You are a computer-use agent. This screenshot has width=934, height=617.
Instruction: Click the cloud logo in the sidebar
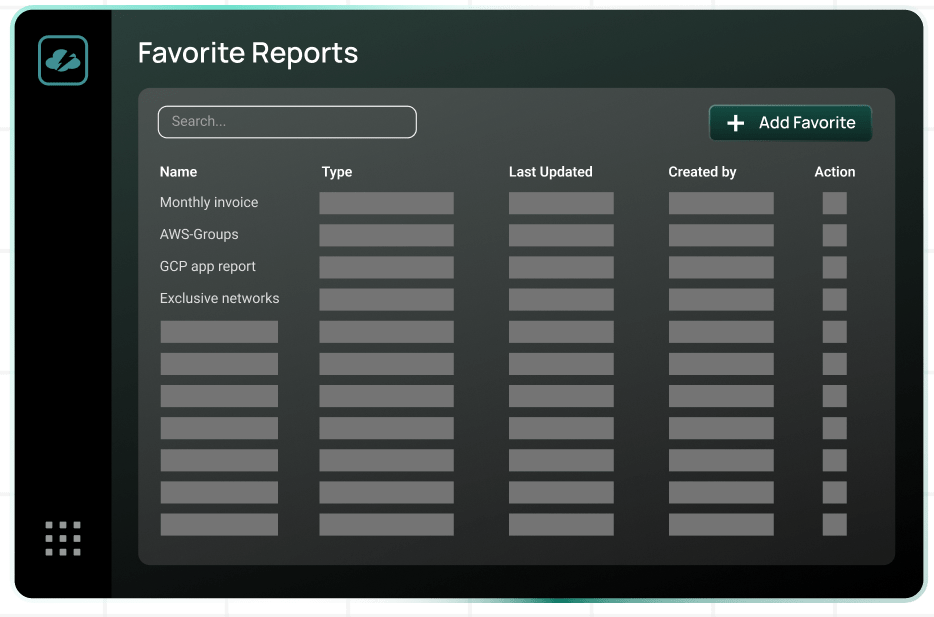tap(62, 60)
